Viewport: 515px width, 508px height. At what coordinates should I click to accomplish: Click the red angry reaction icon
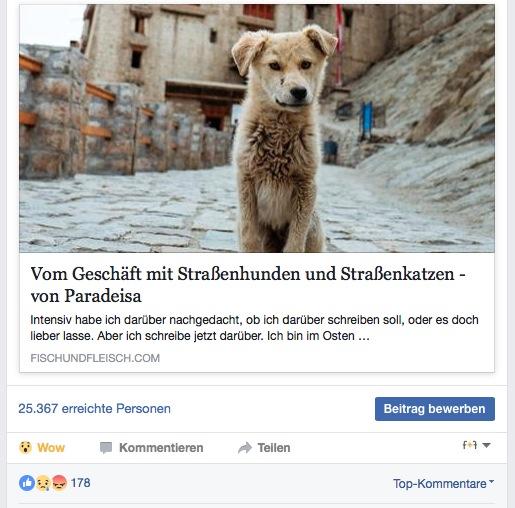(x=59, y=483)
